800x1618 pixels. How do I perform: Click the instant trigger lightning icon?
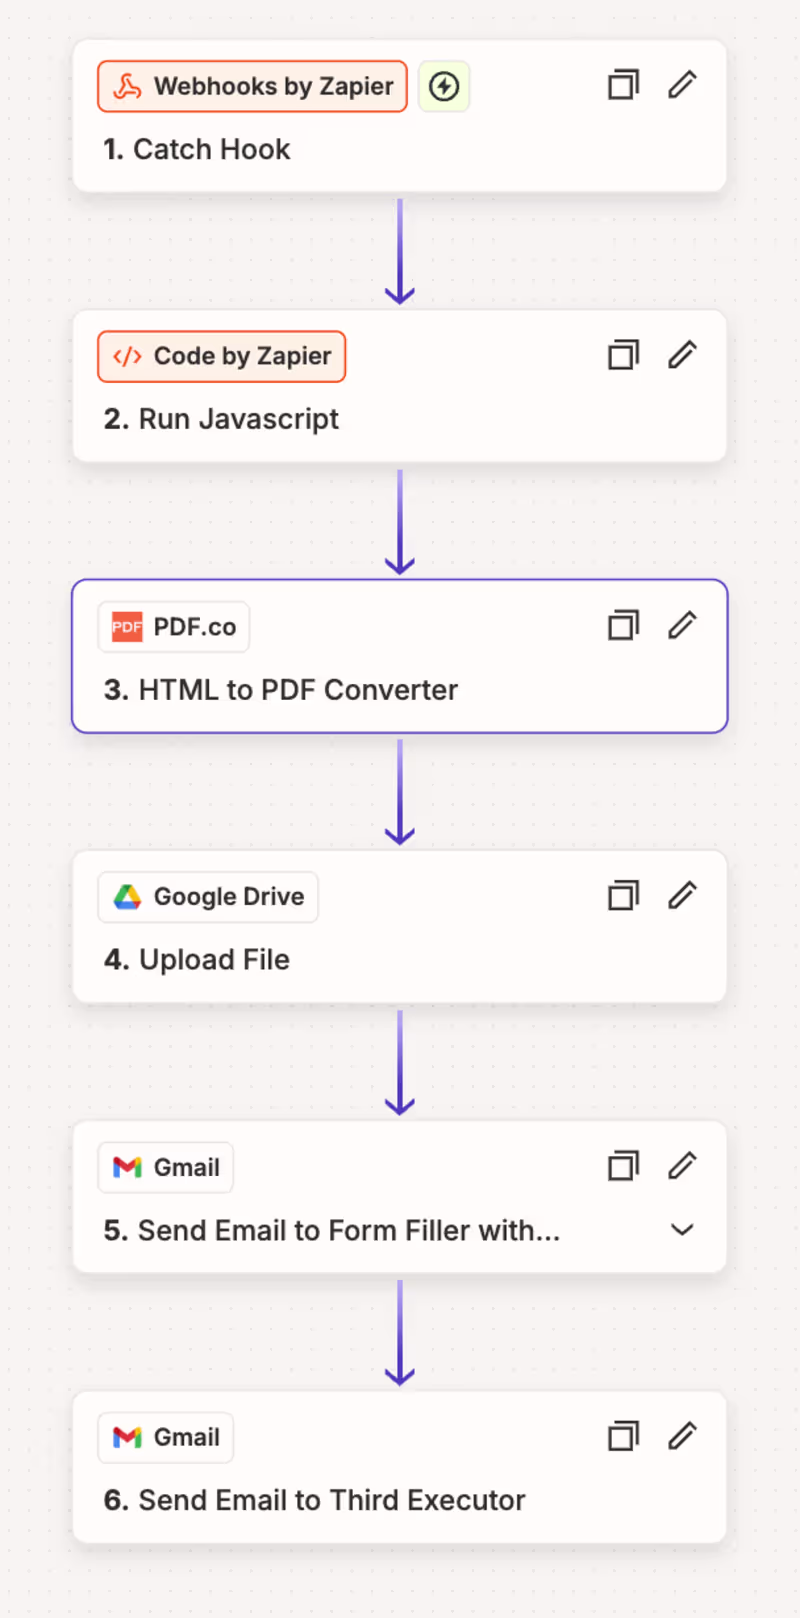tap(444, 87)
